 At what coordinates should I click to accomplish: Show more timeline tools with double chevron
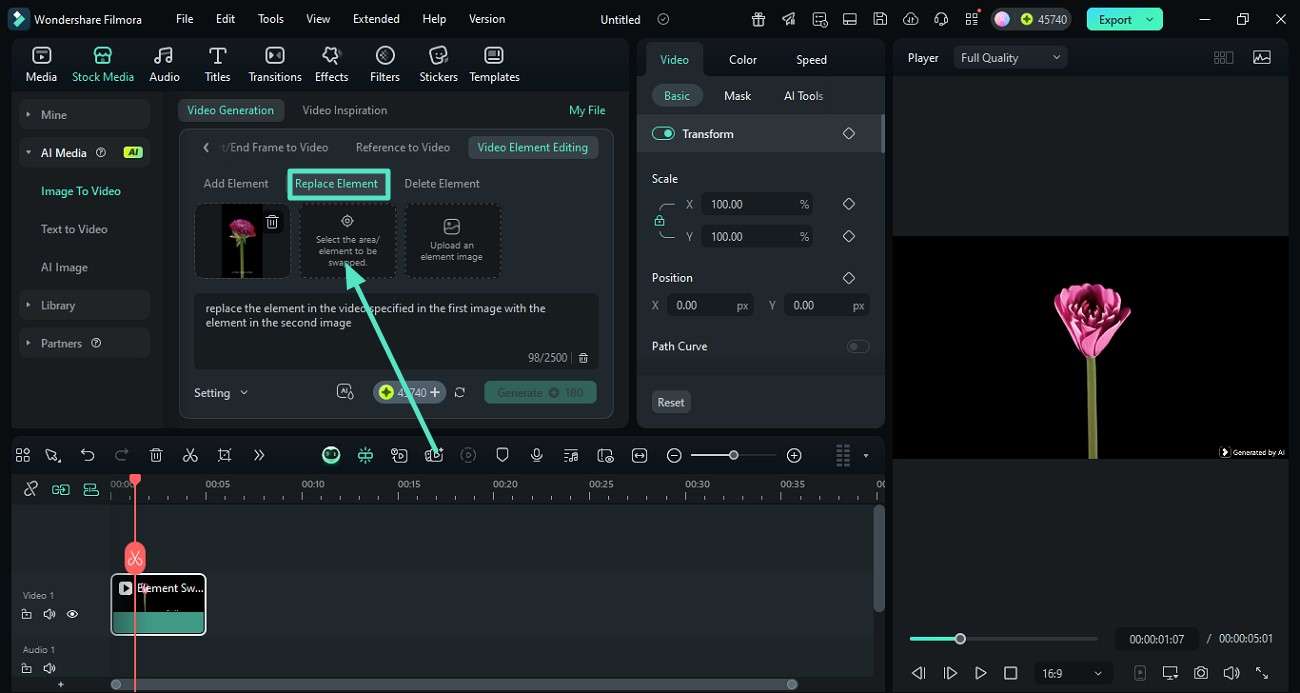point(259,455)
